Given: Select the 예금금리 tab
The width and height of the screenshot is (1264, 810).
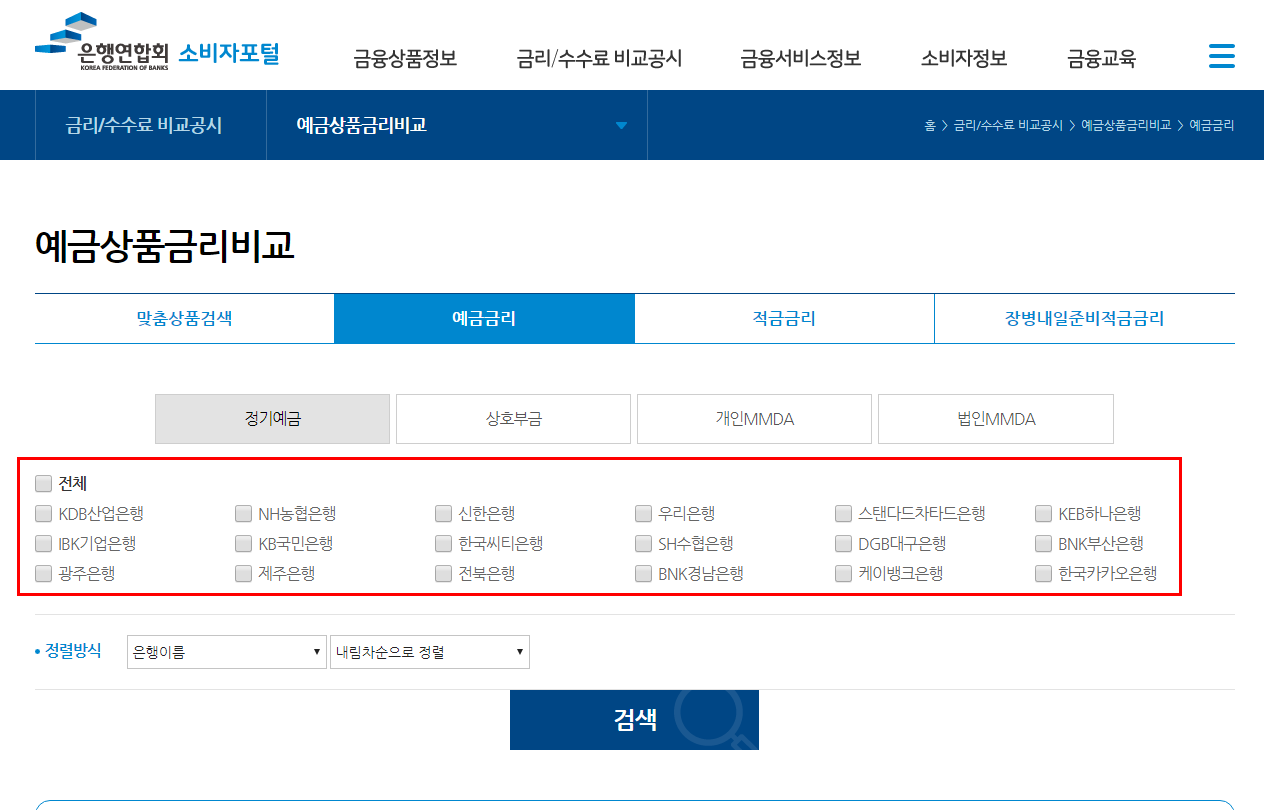Looking at the screenshot, I should tap(484, 319).
